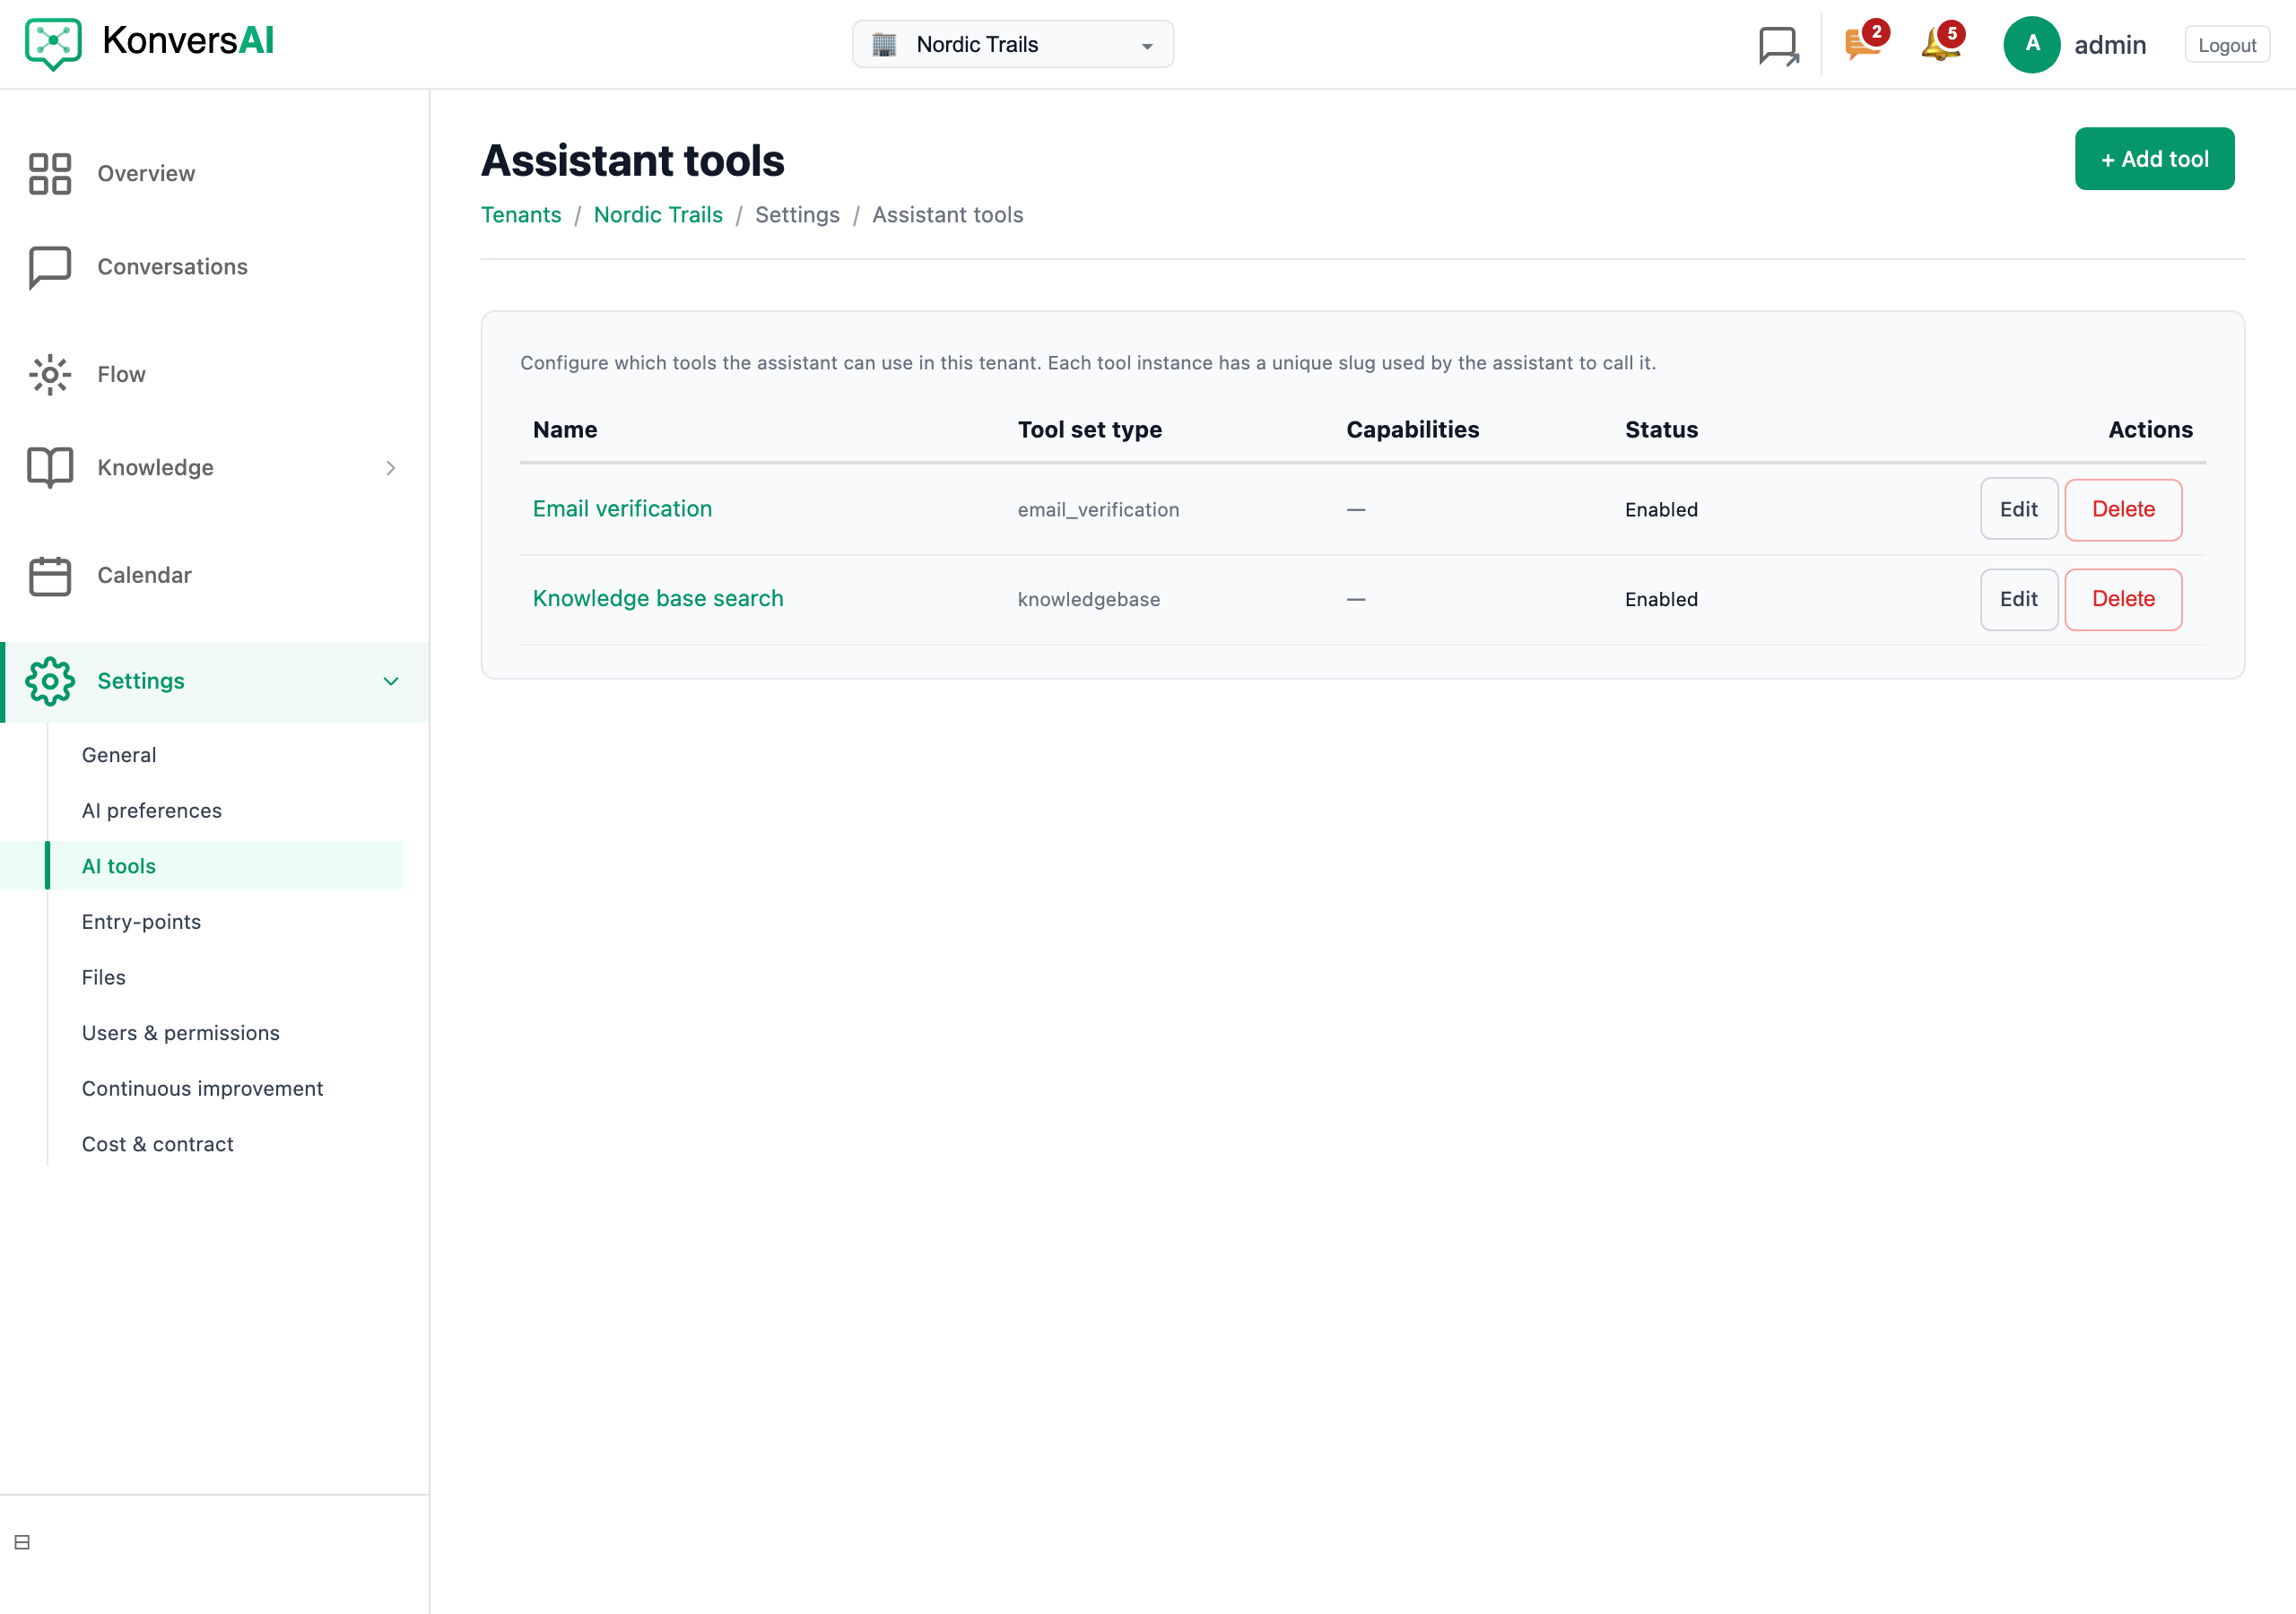Open the Calendar icon in sidebar
Image resolution: width=2296 pixels, height=1614 pixels.
coord(50,575)
